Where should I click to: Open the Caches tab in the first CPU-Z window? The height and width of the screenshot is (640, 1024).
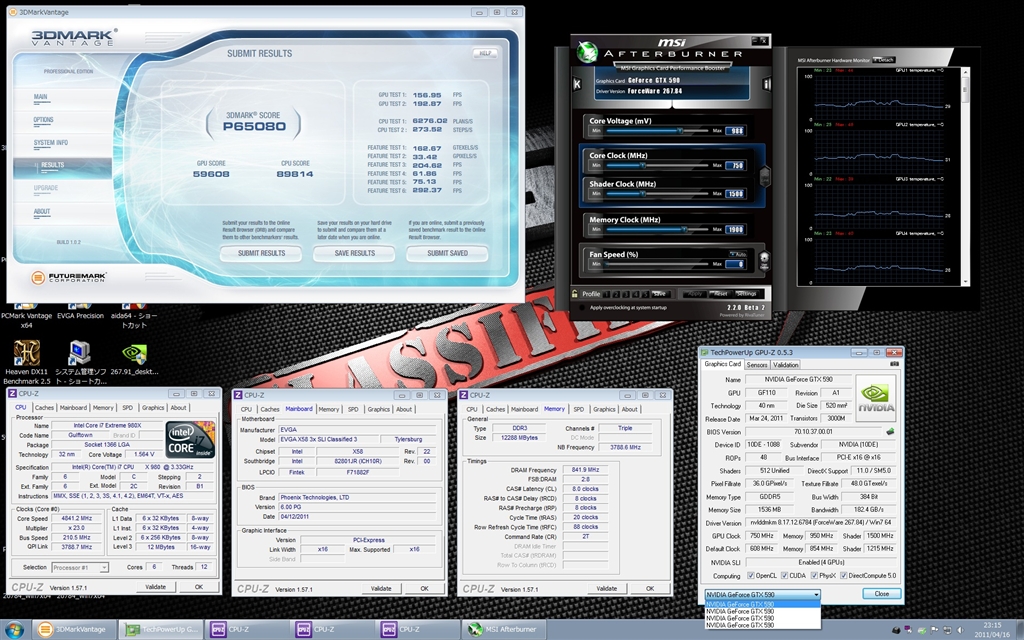tap(44, 408)
